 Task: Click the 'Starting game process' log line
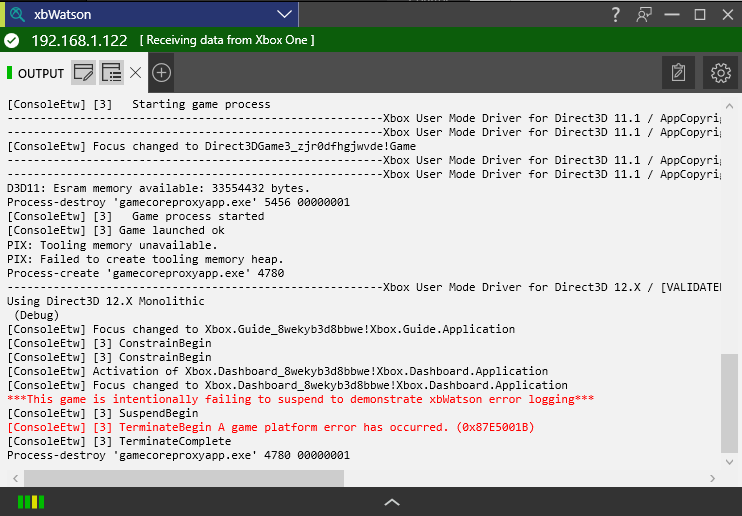point(139,104)
